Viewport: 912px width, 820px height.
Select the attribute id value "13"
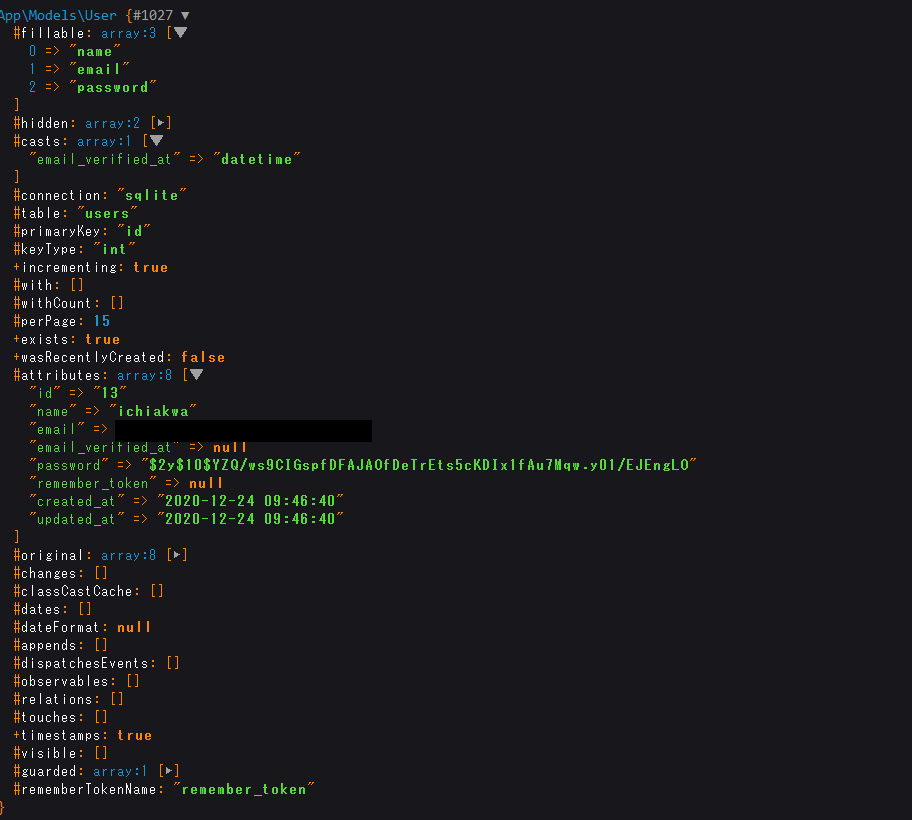(x=110, y=393)
